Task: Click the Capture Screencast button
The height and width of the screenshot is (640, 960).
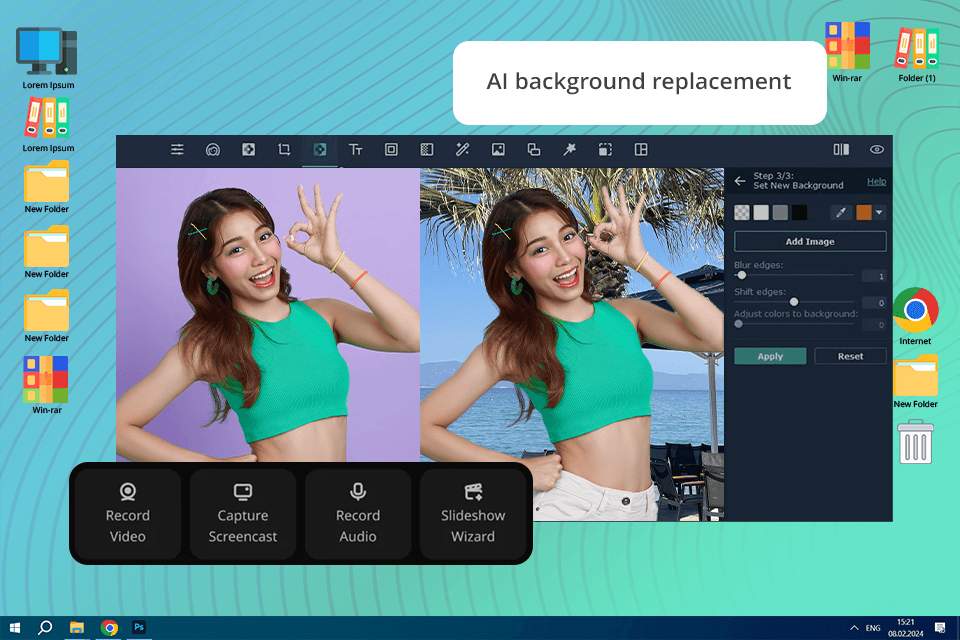Action: [242, 513]
